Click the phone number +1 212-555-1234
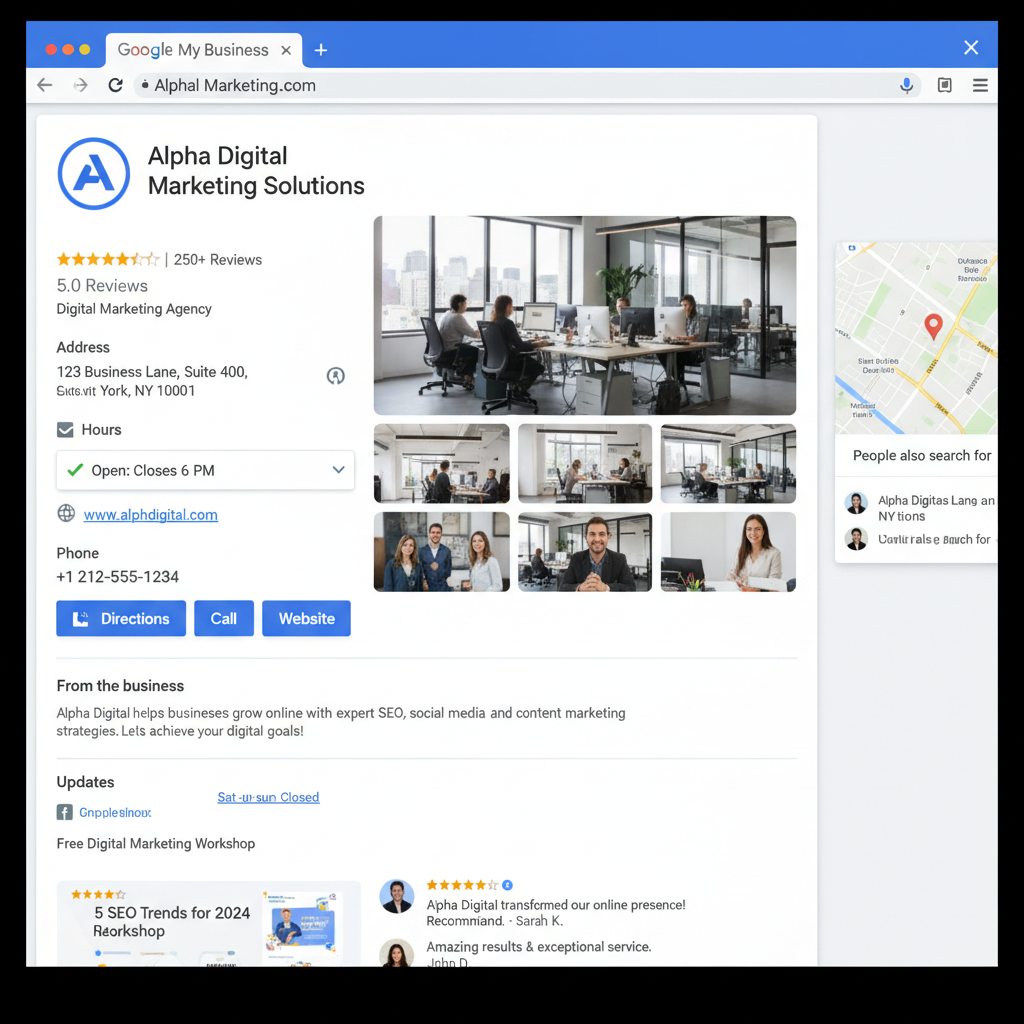The width and height of the screenshot is (1024, 1024). 118,577
